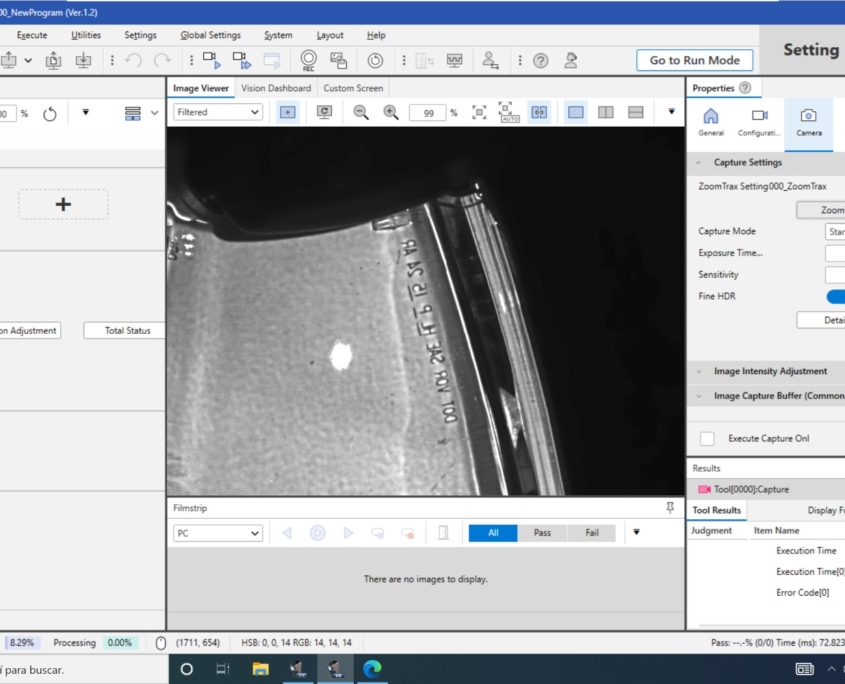
Task: Click the zoom percentage field showing 99
Action: point(427,113)
